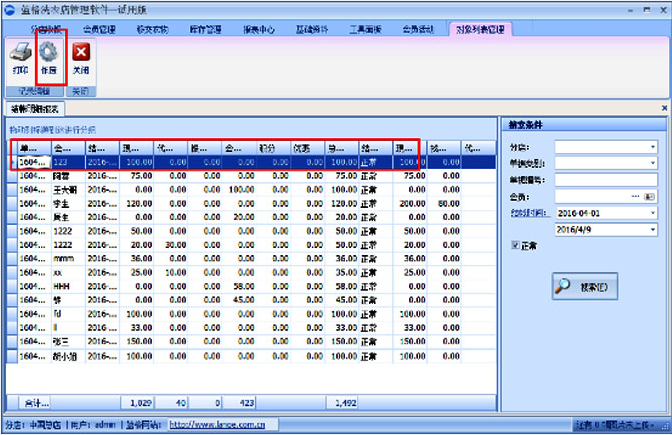Close the report tab with the small x
Viewport: 672px width, 435px height.
665,108
